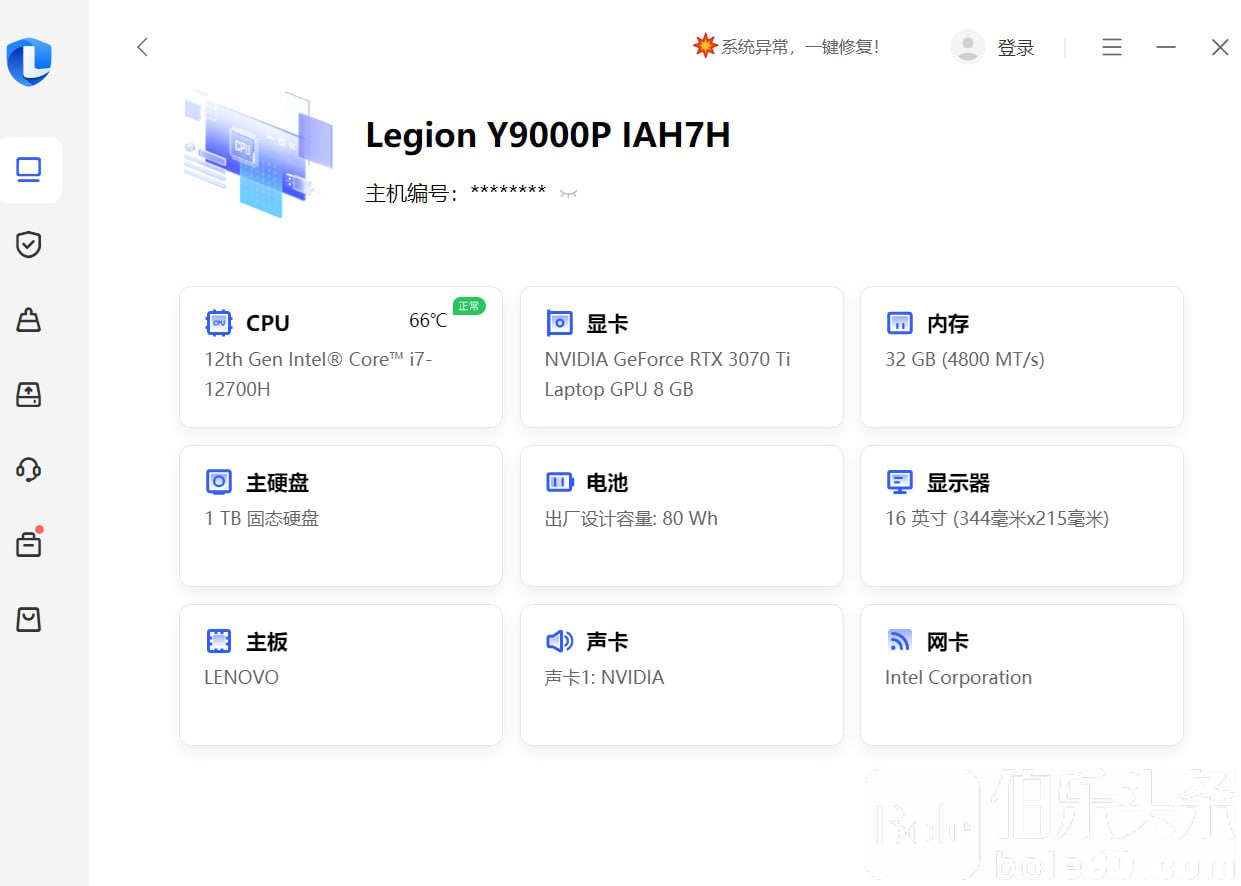The width and height of the screenshot is (1241, 886).
Task: Open the 显卡 graphics card panel
Action: click(x=681, y=357)
